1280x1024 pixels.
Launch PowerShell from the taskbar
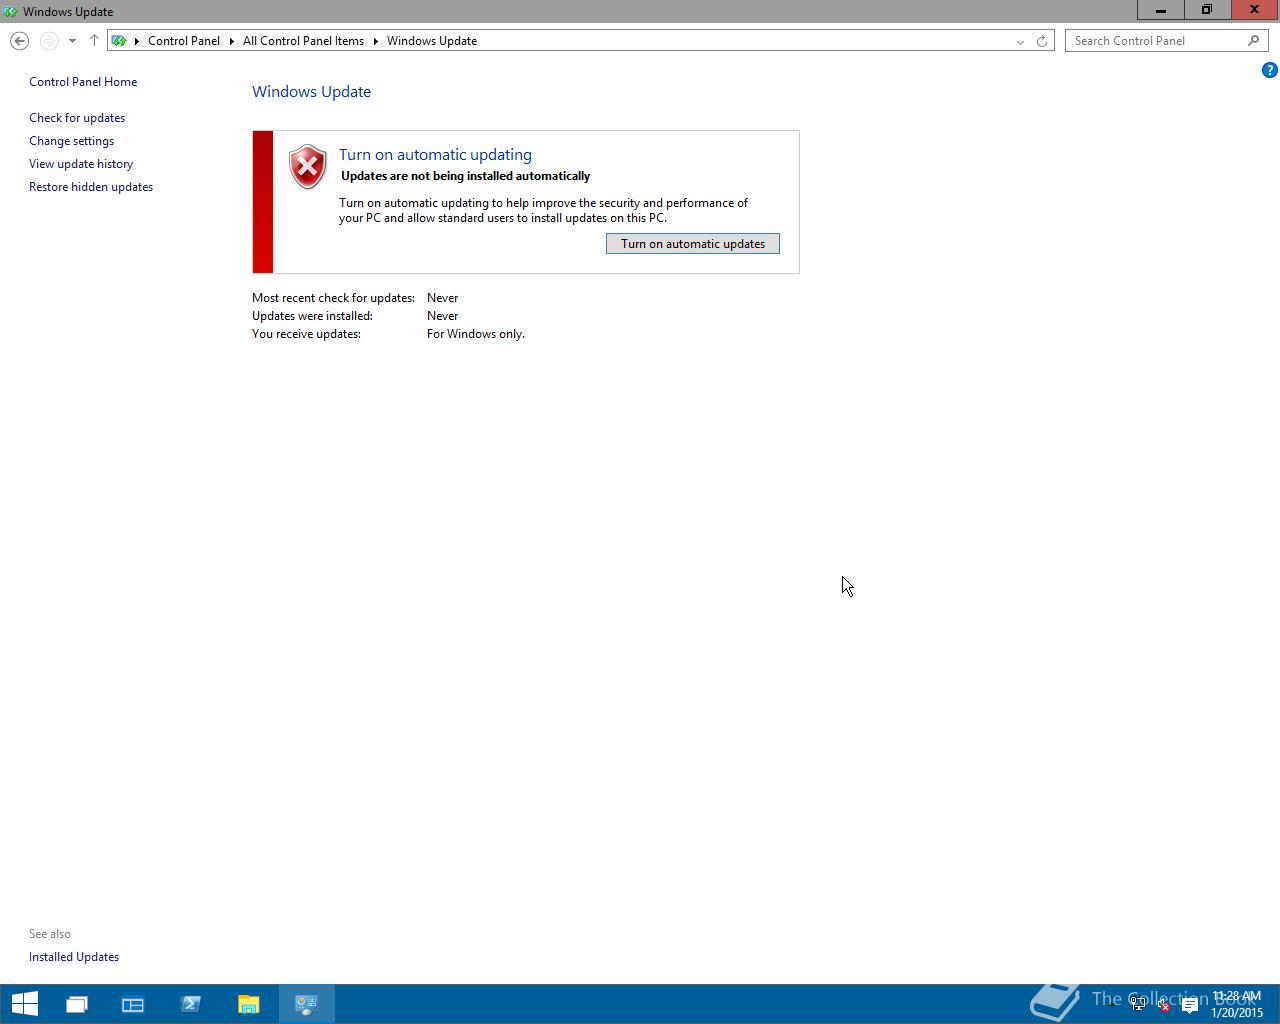pyautogui.click(x=191, y=1004)
